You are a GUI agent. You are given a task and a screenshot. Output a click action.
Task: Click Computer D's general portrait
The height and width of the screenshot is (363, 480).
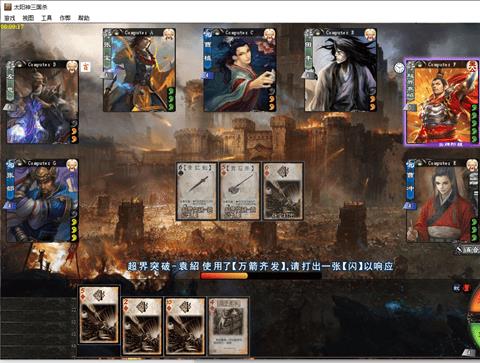42,102
